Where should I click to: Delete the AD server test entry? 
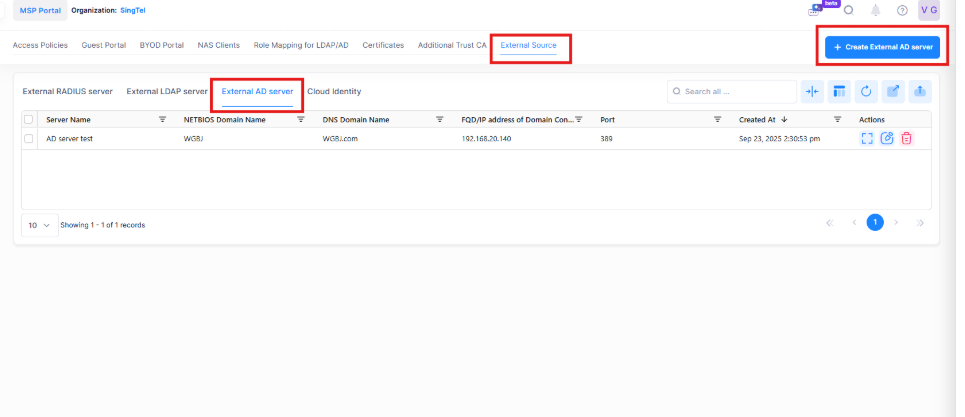(907, 138)
